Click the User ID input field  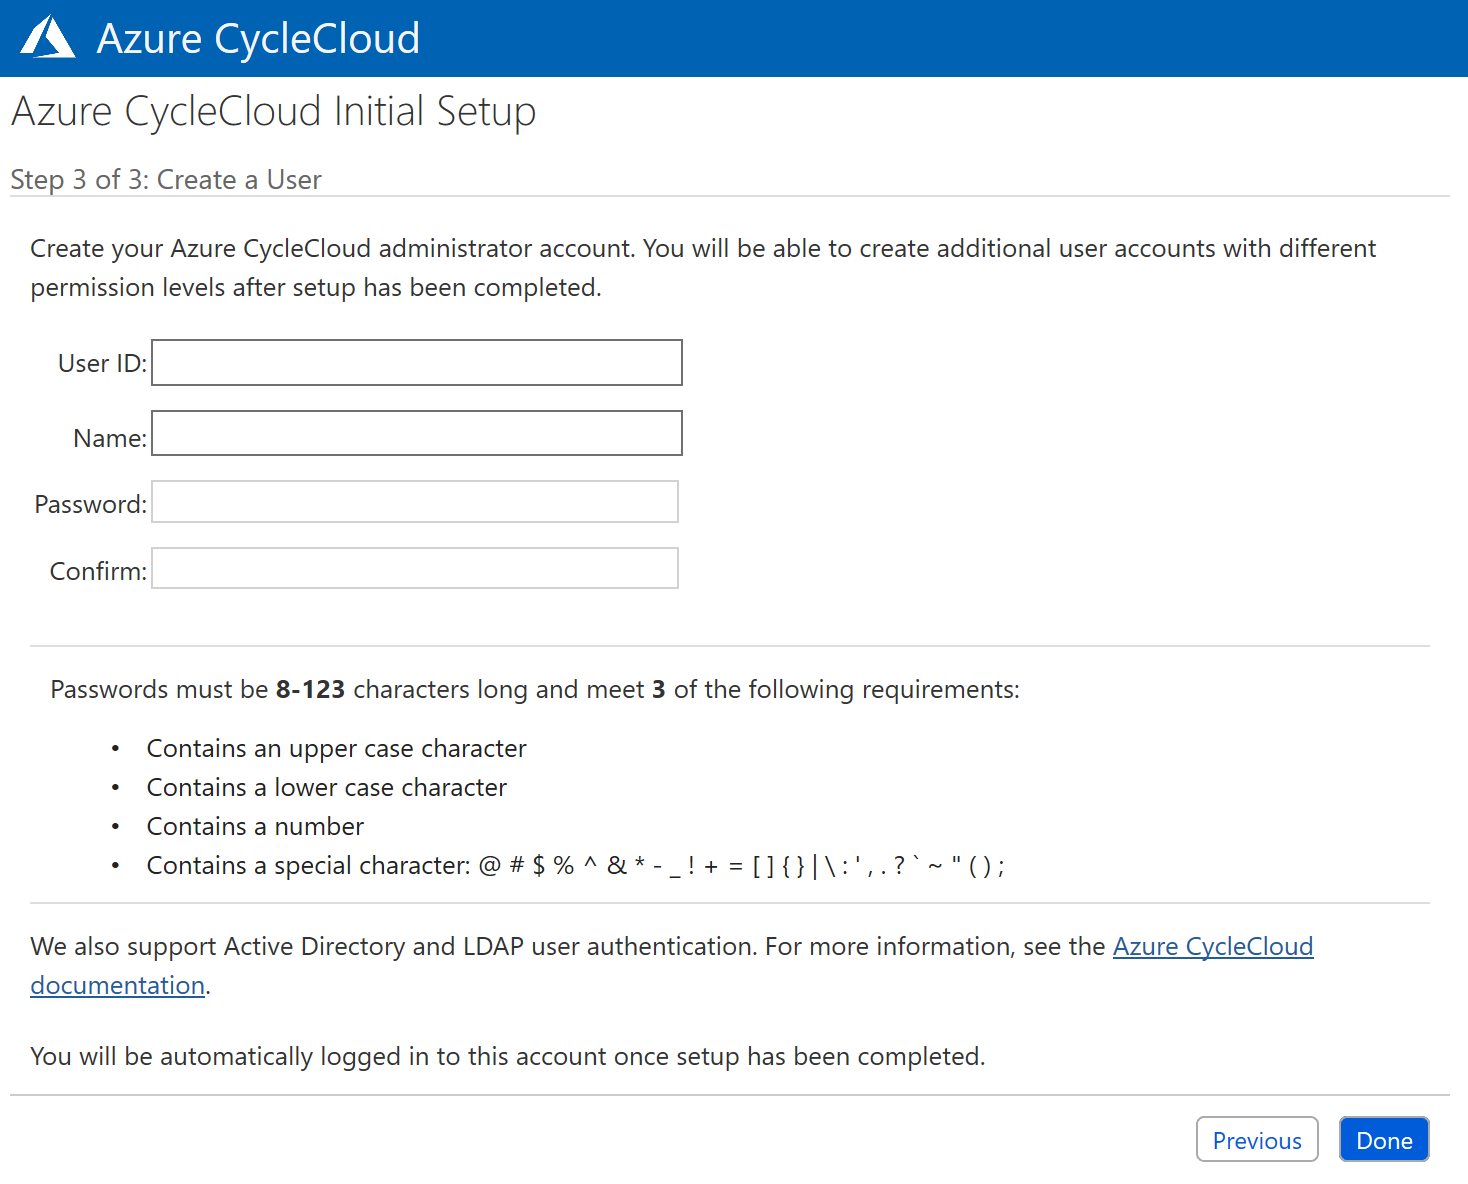[x=416, y=362]
